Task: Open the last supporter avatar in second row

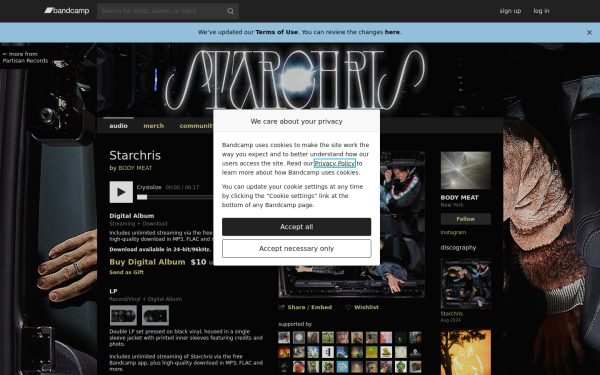Action: [x=415, y=352]
